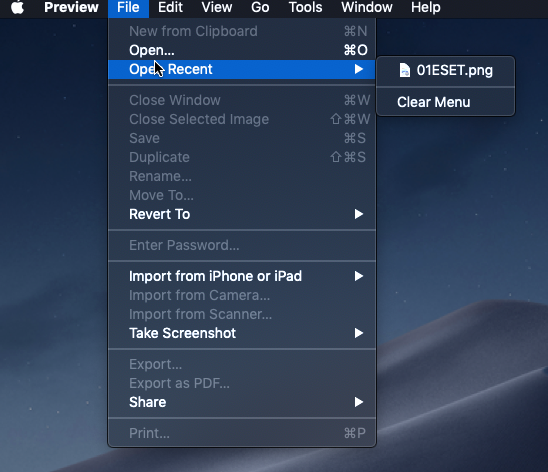Expand the Revert To submenu arrow
Screen dimensions: 548x472
[x=359, y=214]
